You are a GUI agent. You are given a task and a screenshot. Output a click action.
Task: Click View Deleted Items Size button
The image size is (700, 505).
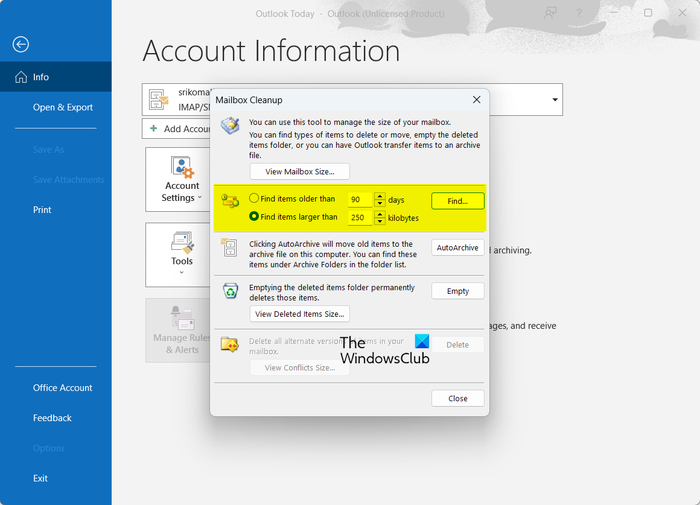click(x=300, y=314)
